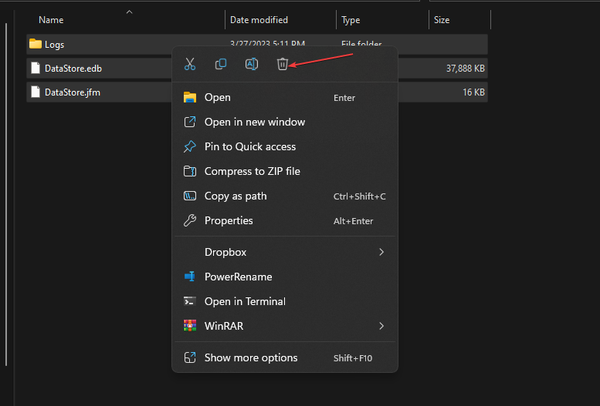The width and height of the screenshot is (600, 406).
Task: Choose Open in Terminal
Action: click(x=244, y=301)
